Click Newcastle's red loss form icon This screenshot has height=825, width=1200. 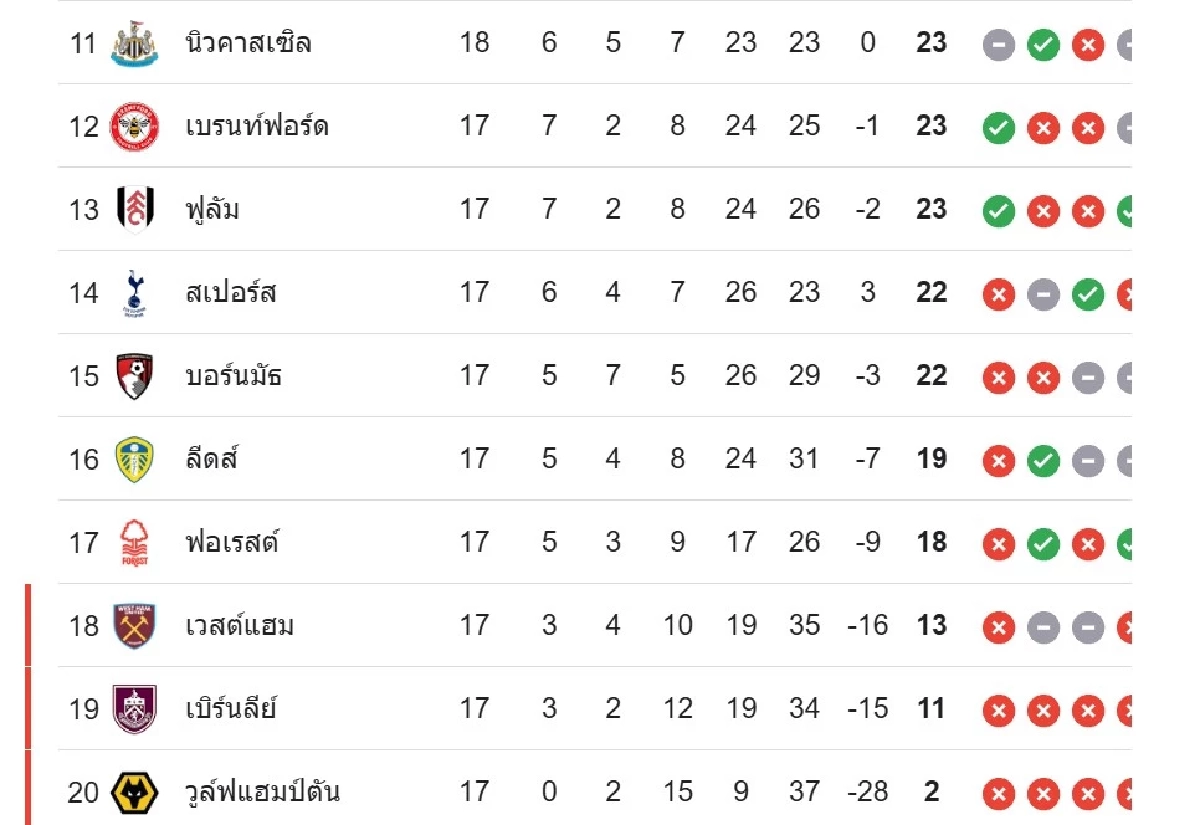click(1088, 45)
